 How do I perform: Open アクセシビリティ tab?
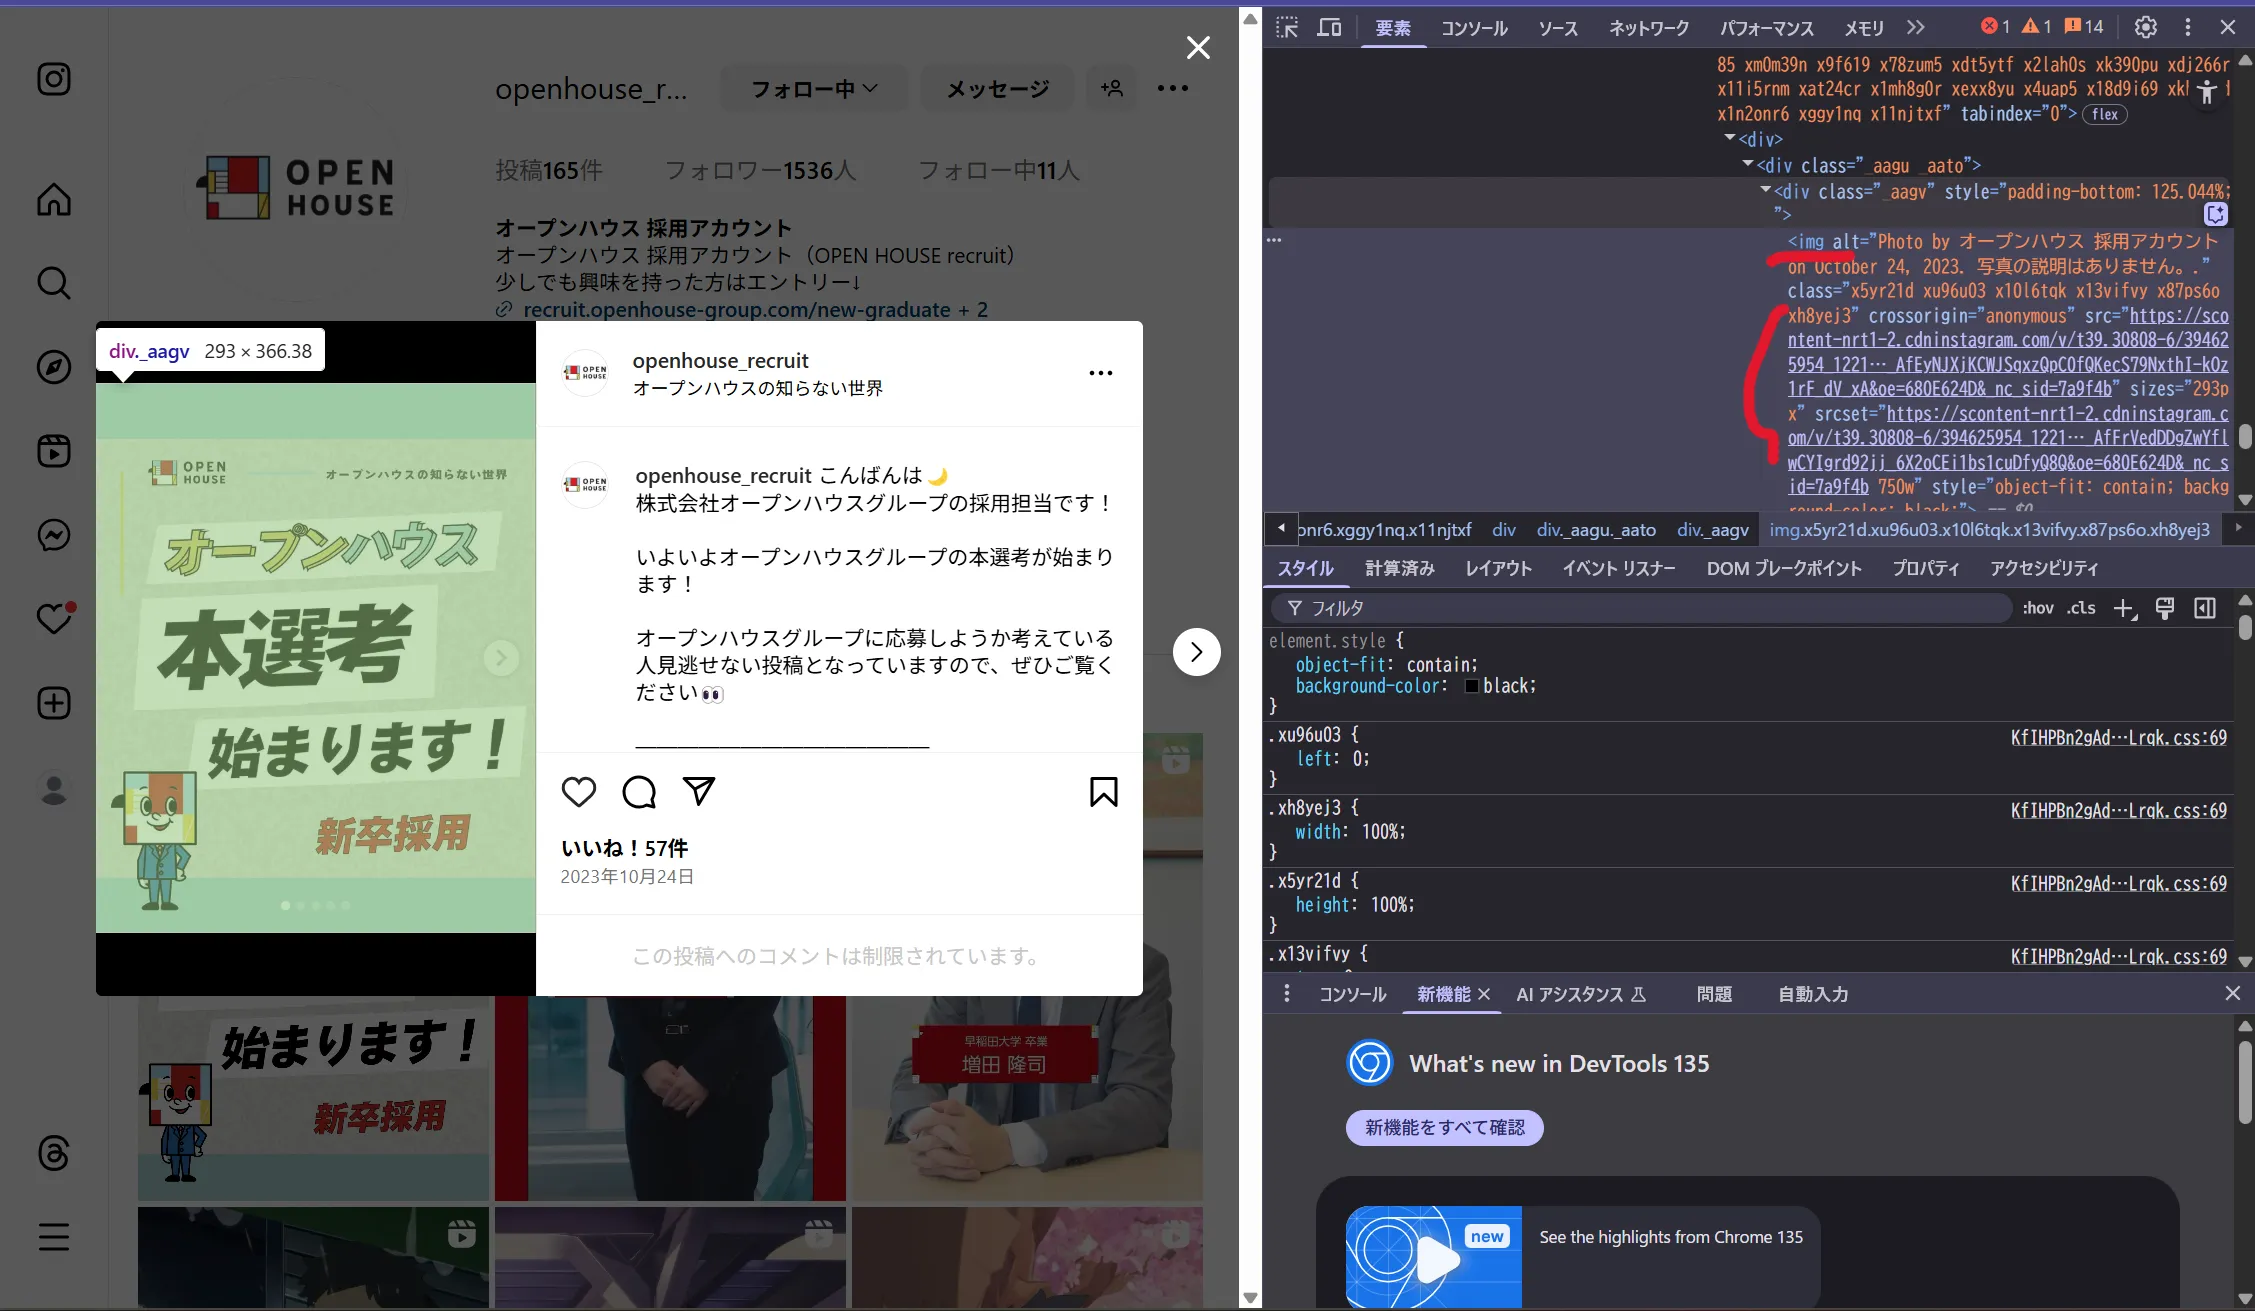[x=2044, y=568]
